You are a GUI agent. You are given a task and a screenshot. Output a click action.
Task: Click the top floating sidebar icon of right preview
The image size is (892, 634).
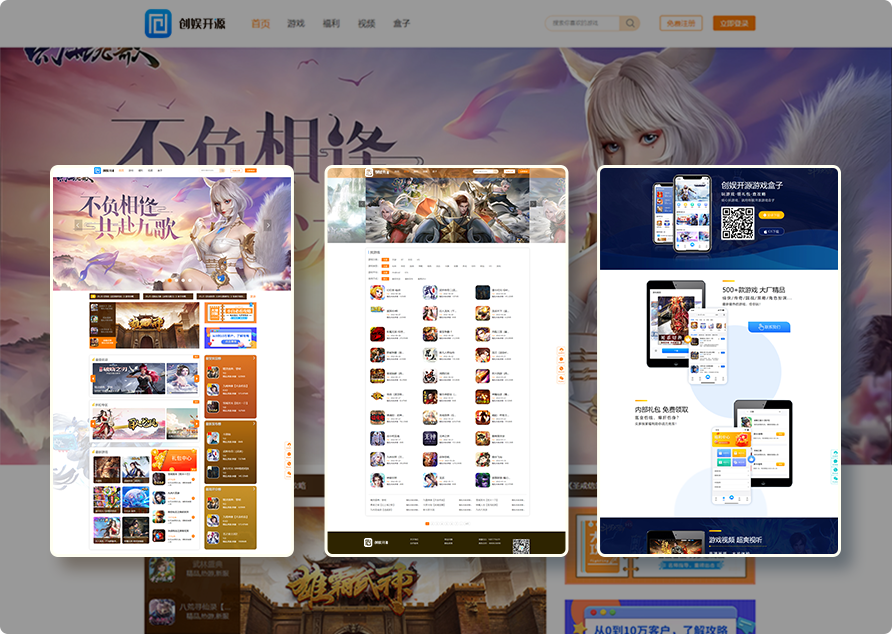(835, 454)
